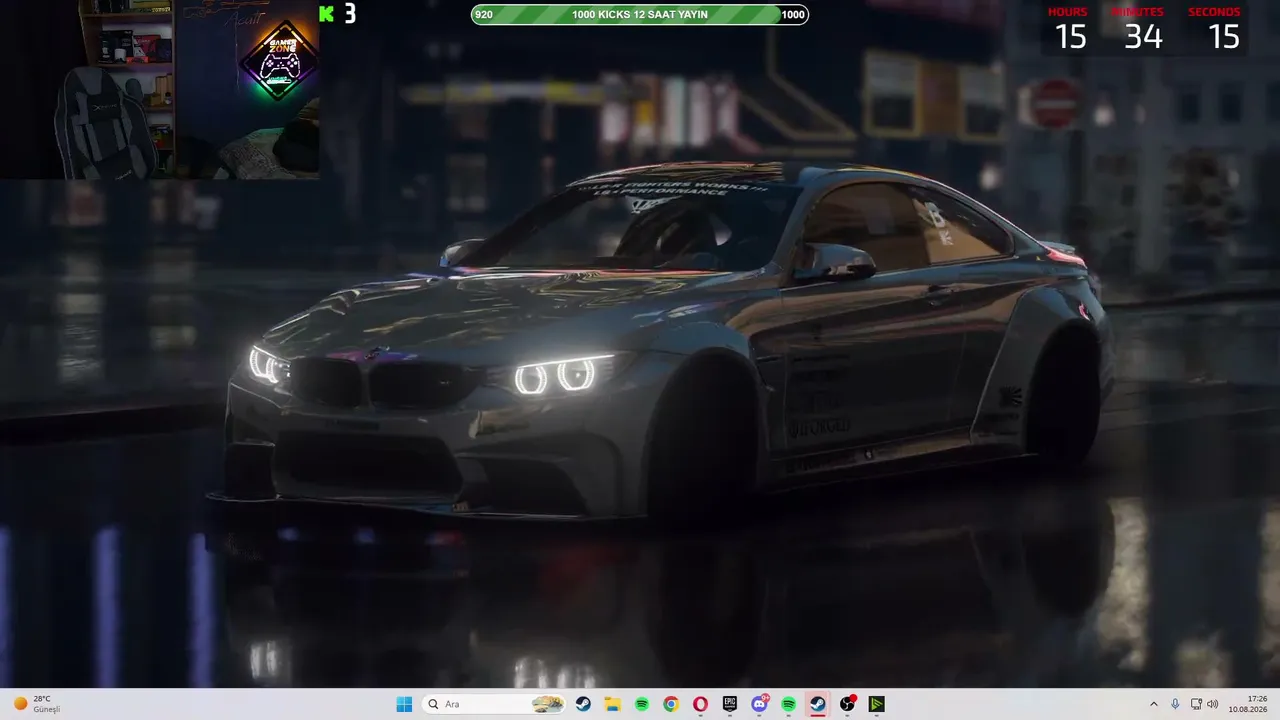This screenshot has height=720, width=1280.
Task: Open the Opera browser taskbar icon
Action: [x=700, y=704]
